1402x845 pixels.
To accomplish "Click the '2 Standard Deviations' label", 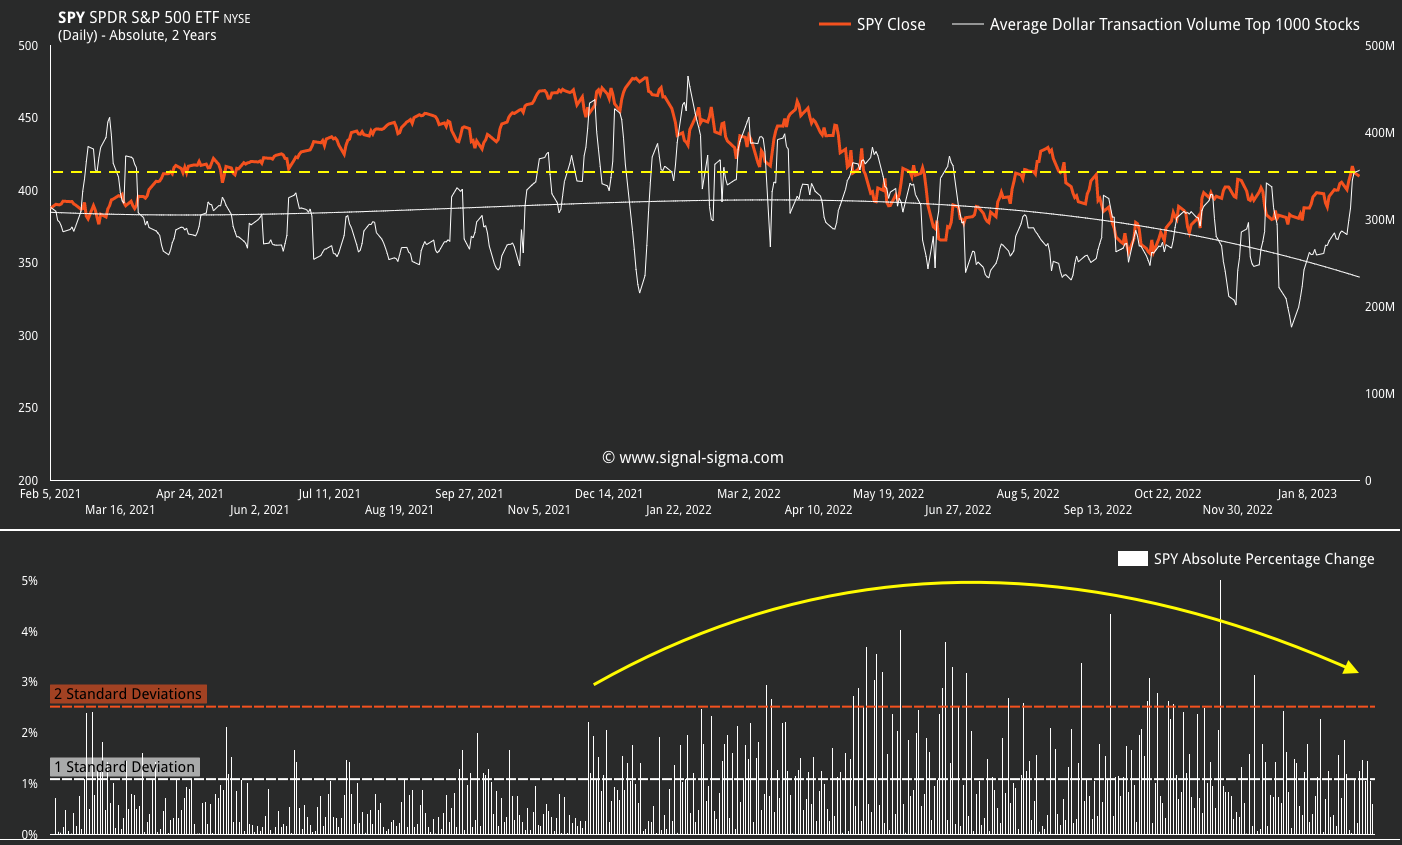I will coord(128,694).
